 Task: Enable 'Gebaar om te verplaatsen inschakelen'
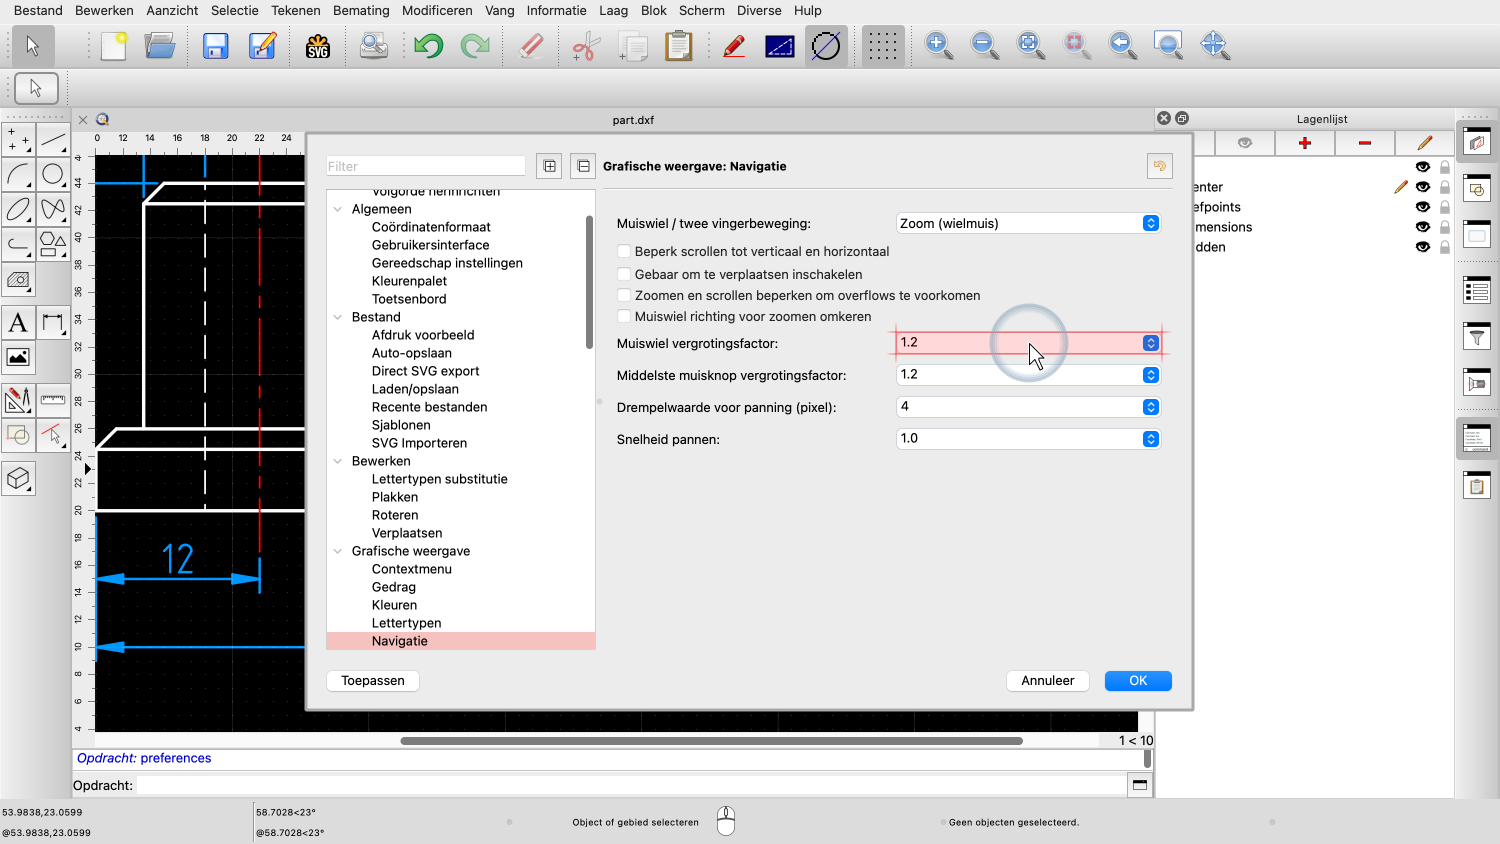point(624,274)
